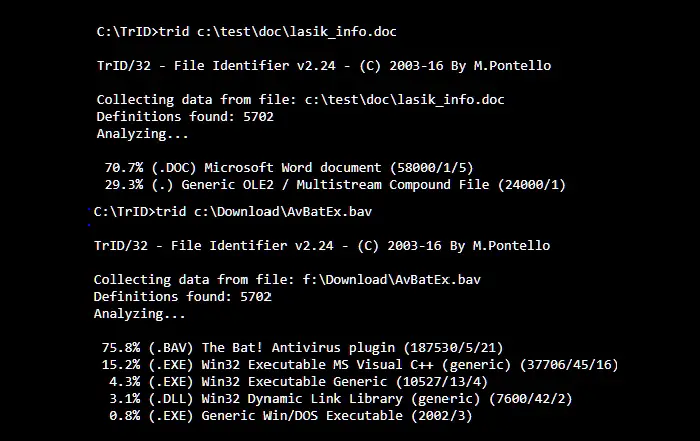Click the 'M.Pontello' author name in first header
Screen dimensions: 700x441
point(512,66)
